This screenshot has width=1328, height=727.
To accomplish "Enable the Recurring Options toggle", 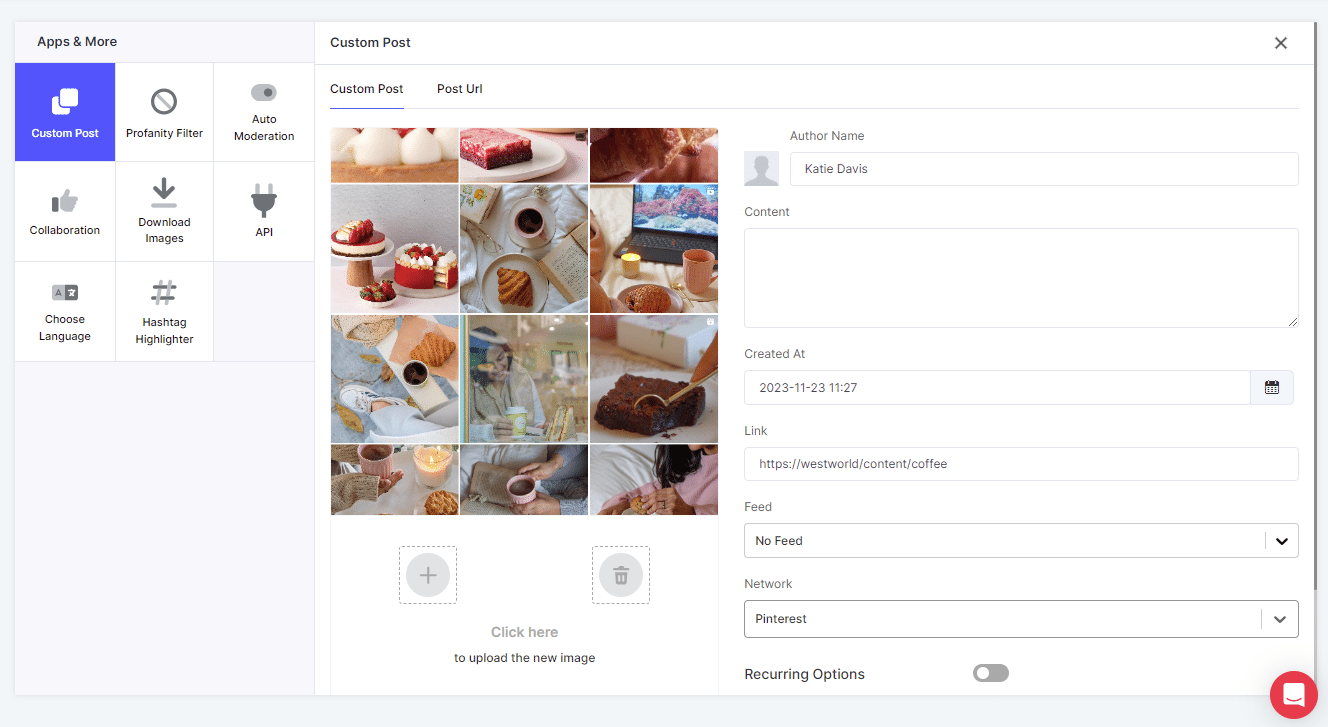I will pyautogui.click(x=990, y=674).
